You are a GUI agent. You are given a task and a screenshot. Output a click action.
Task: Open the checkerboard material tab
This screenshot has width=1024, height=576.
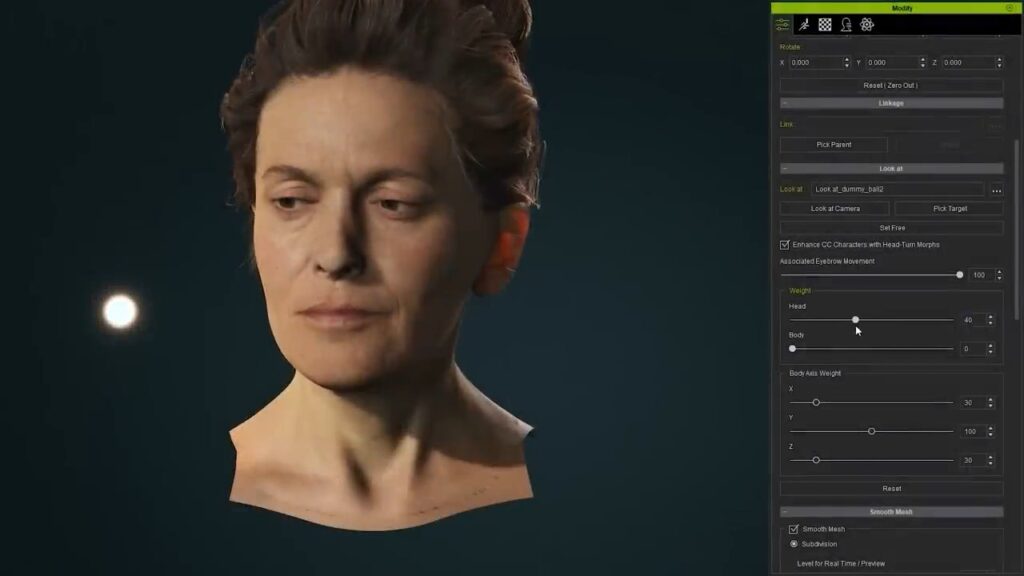[x=825, y=24]
